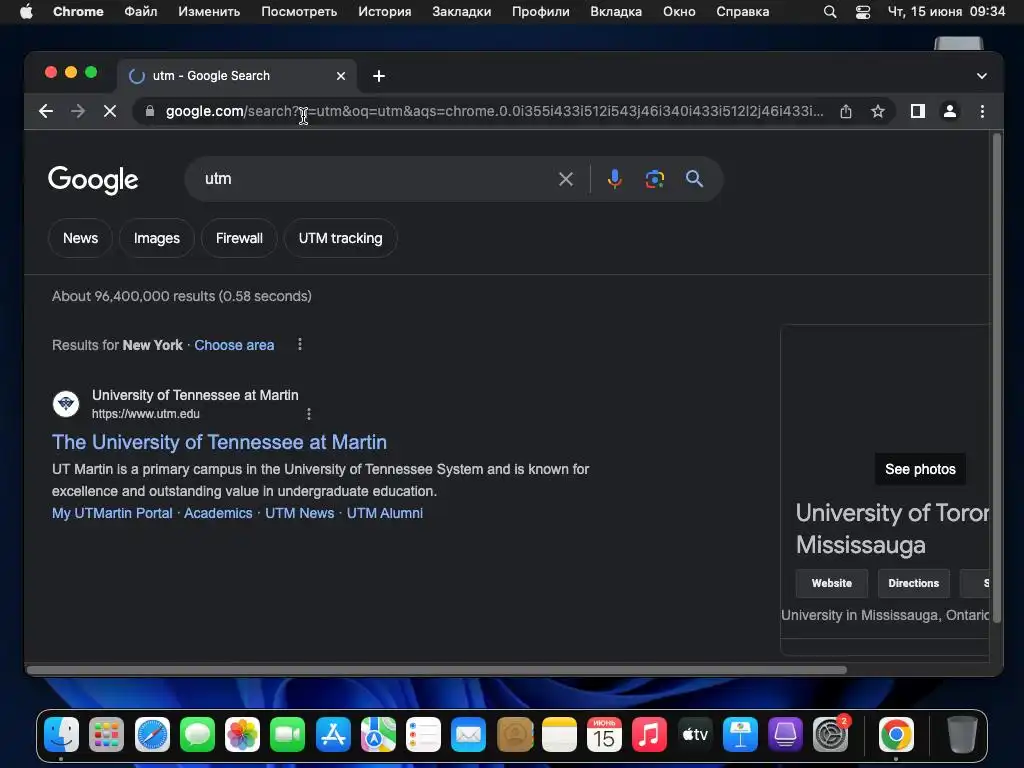Screen dimensions: 1024x768
Task: Open the Academics sitelink
Action: coord(218,513)
